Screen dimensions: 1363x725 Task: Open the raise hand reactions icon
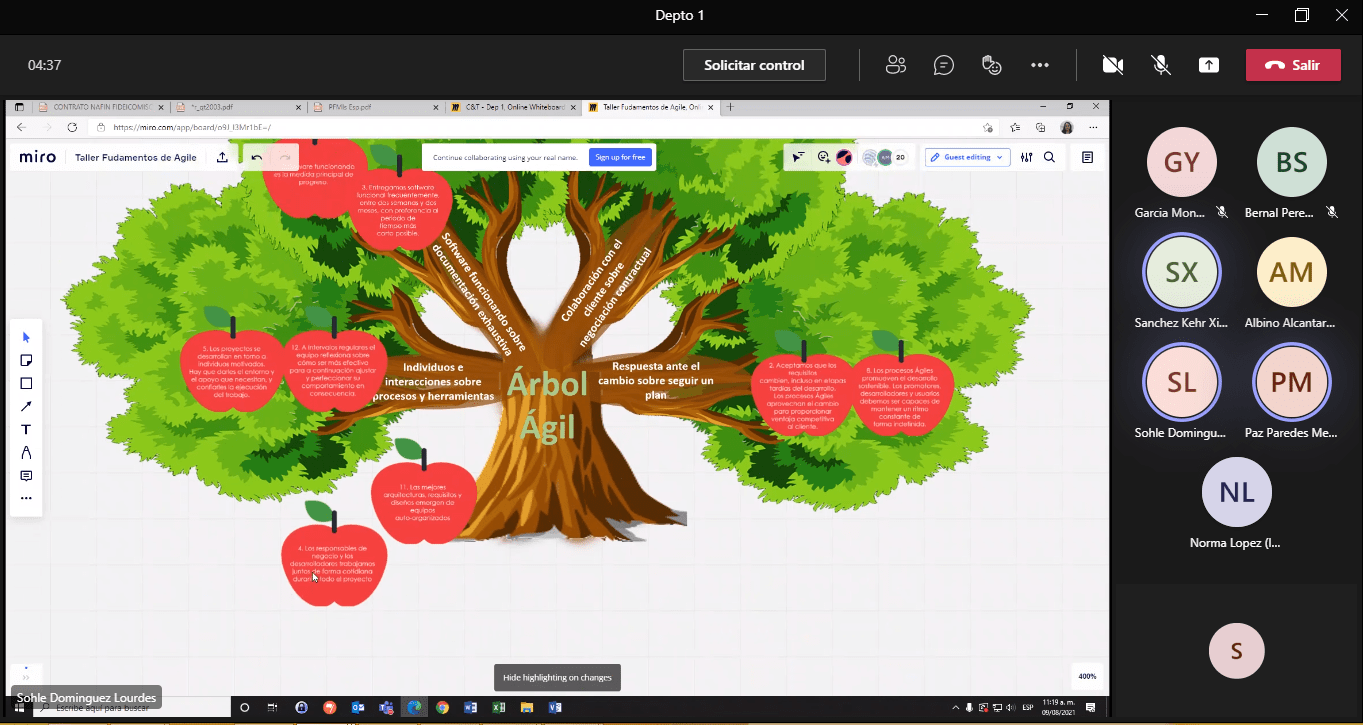pos(991,65)
